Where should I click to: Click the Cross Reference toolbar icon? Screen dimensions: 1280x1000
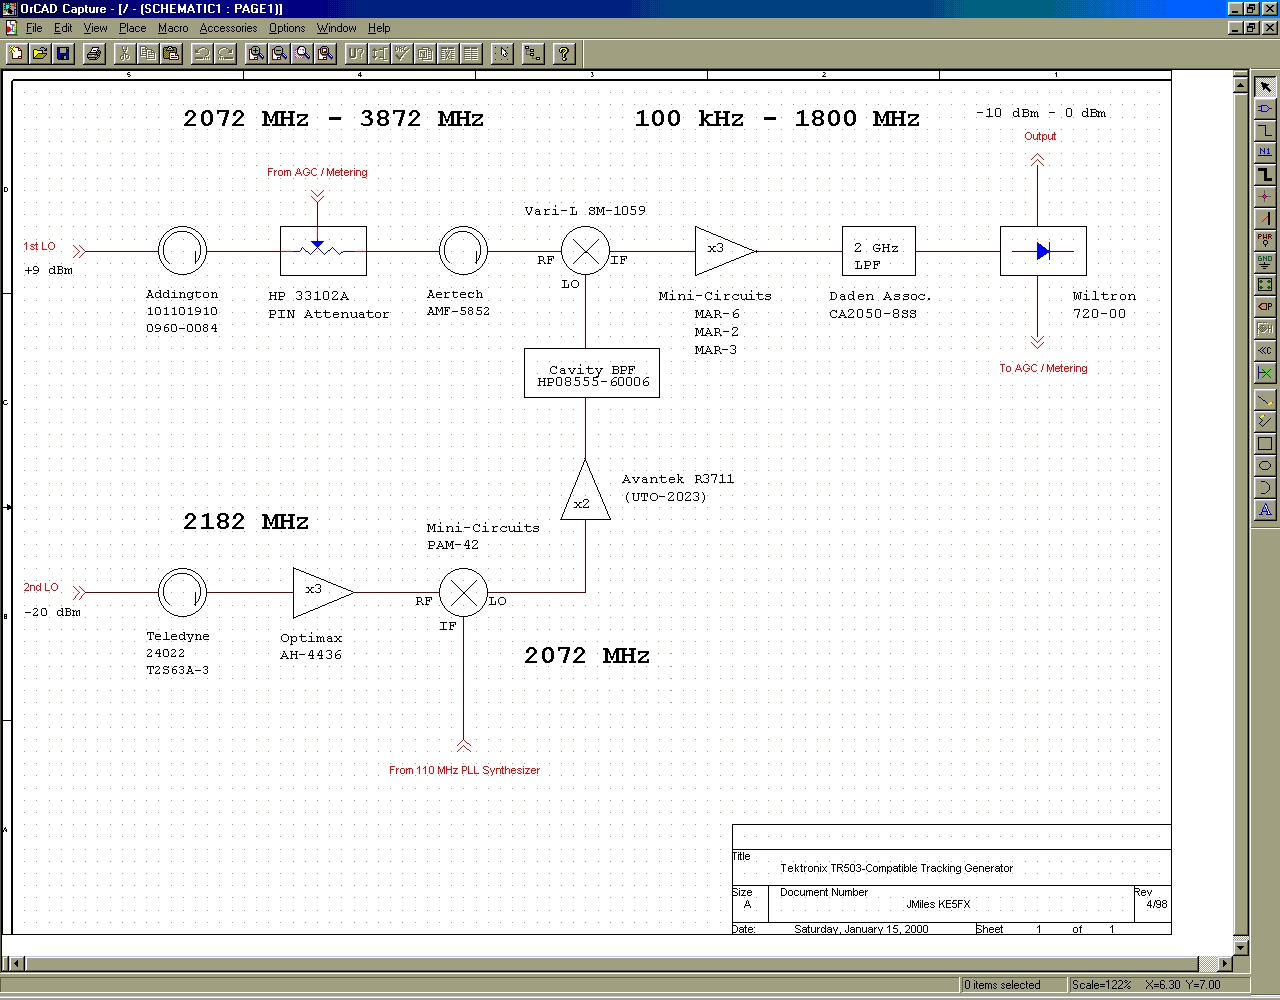[448, 53]
